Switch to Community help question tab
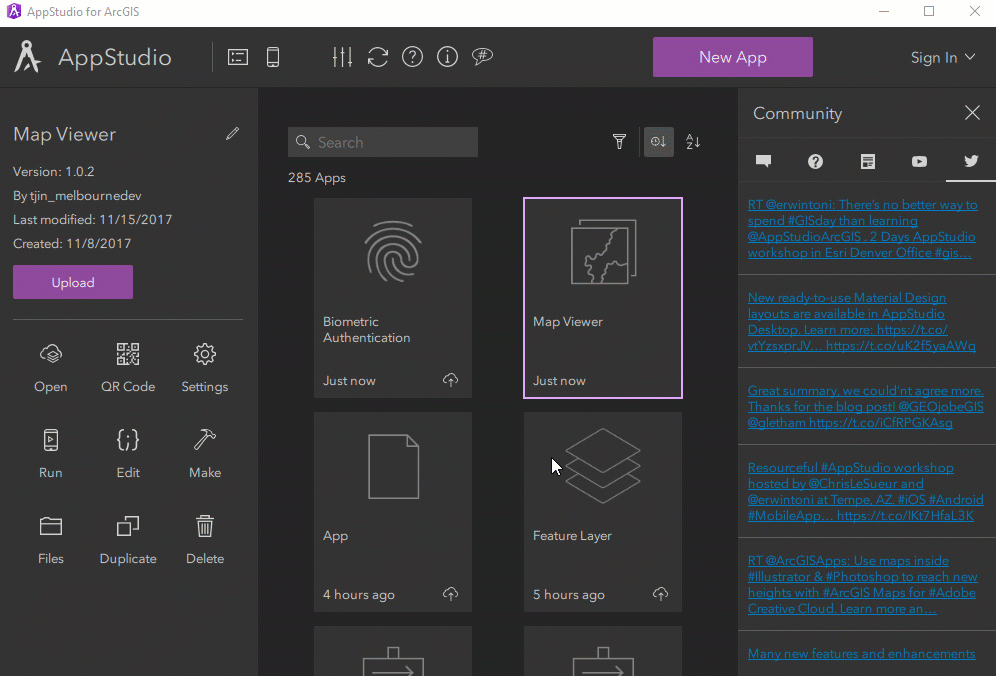Viewport: 996px width, 676px height. coord(816,161)
